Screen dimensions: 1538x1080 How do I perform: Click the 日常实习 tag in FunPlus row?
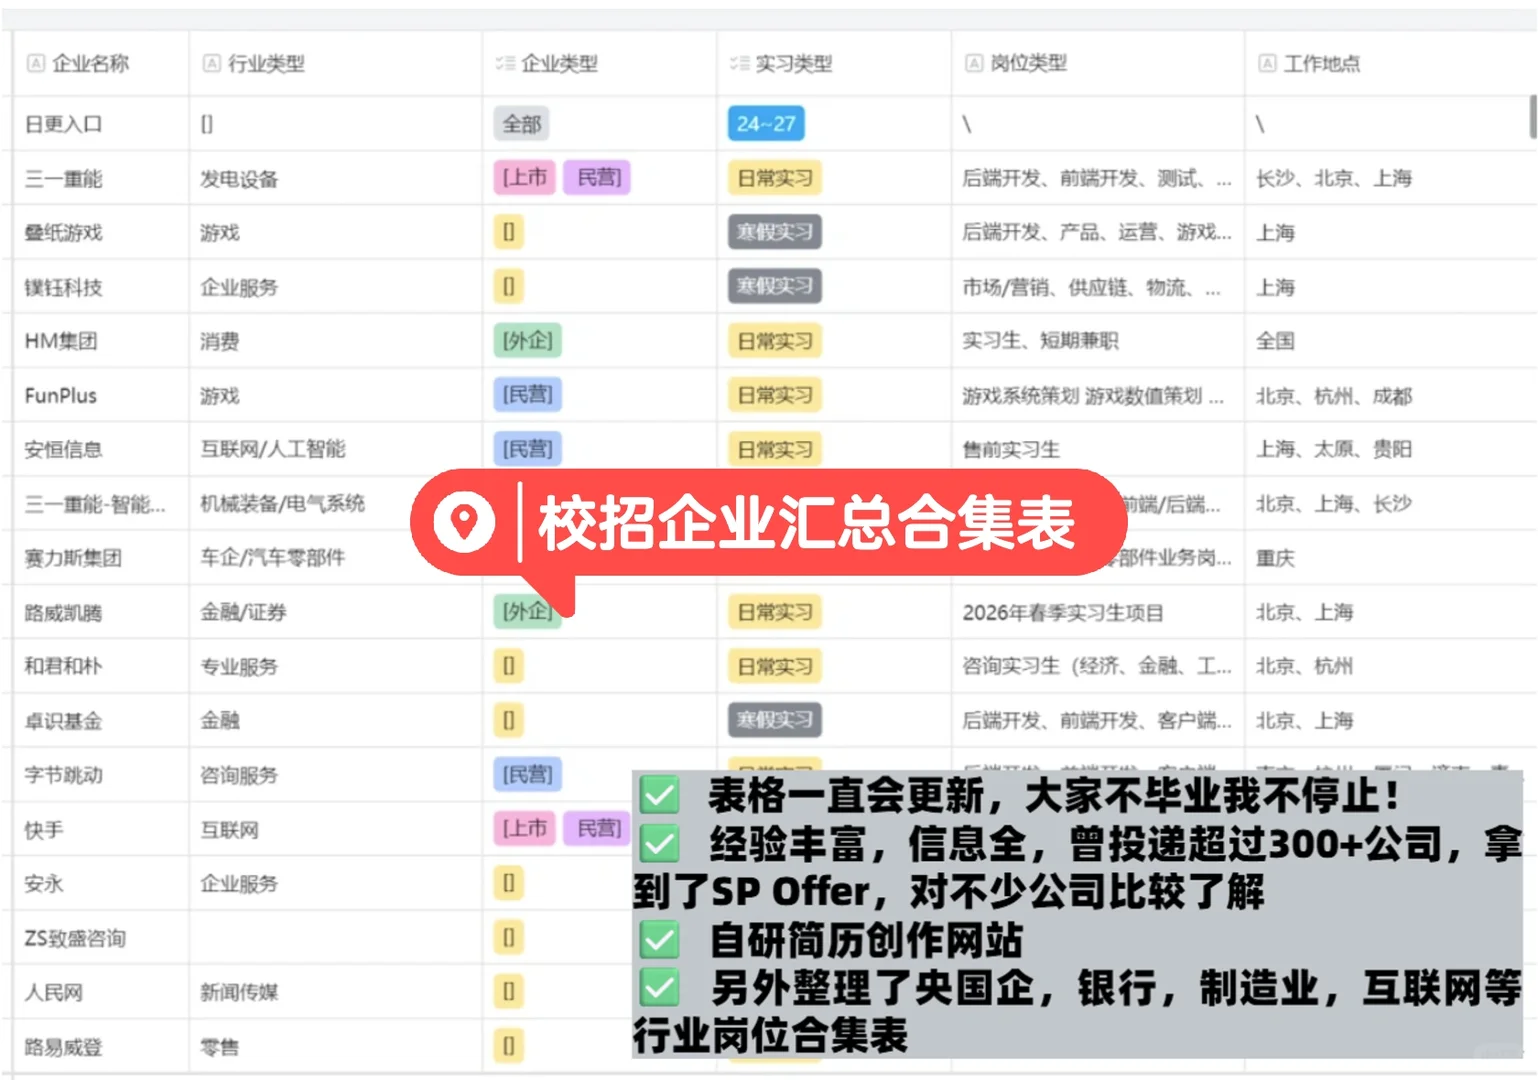point(774,395)
